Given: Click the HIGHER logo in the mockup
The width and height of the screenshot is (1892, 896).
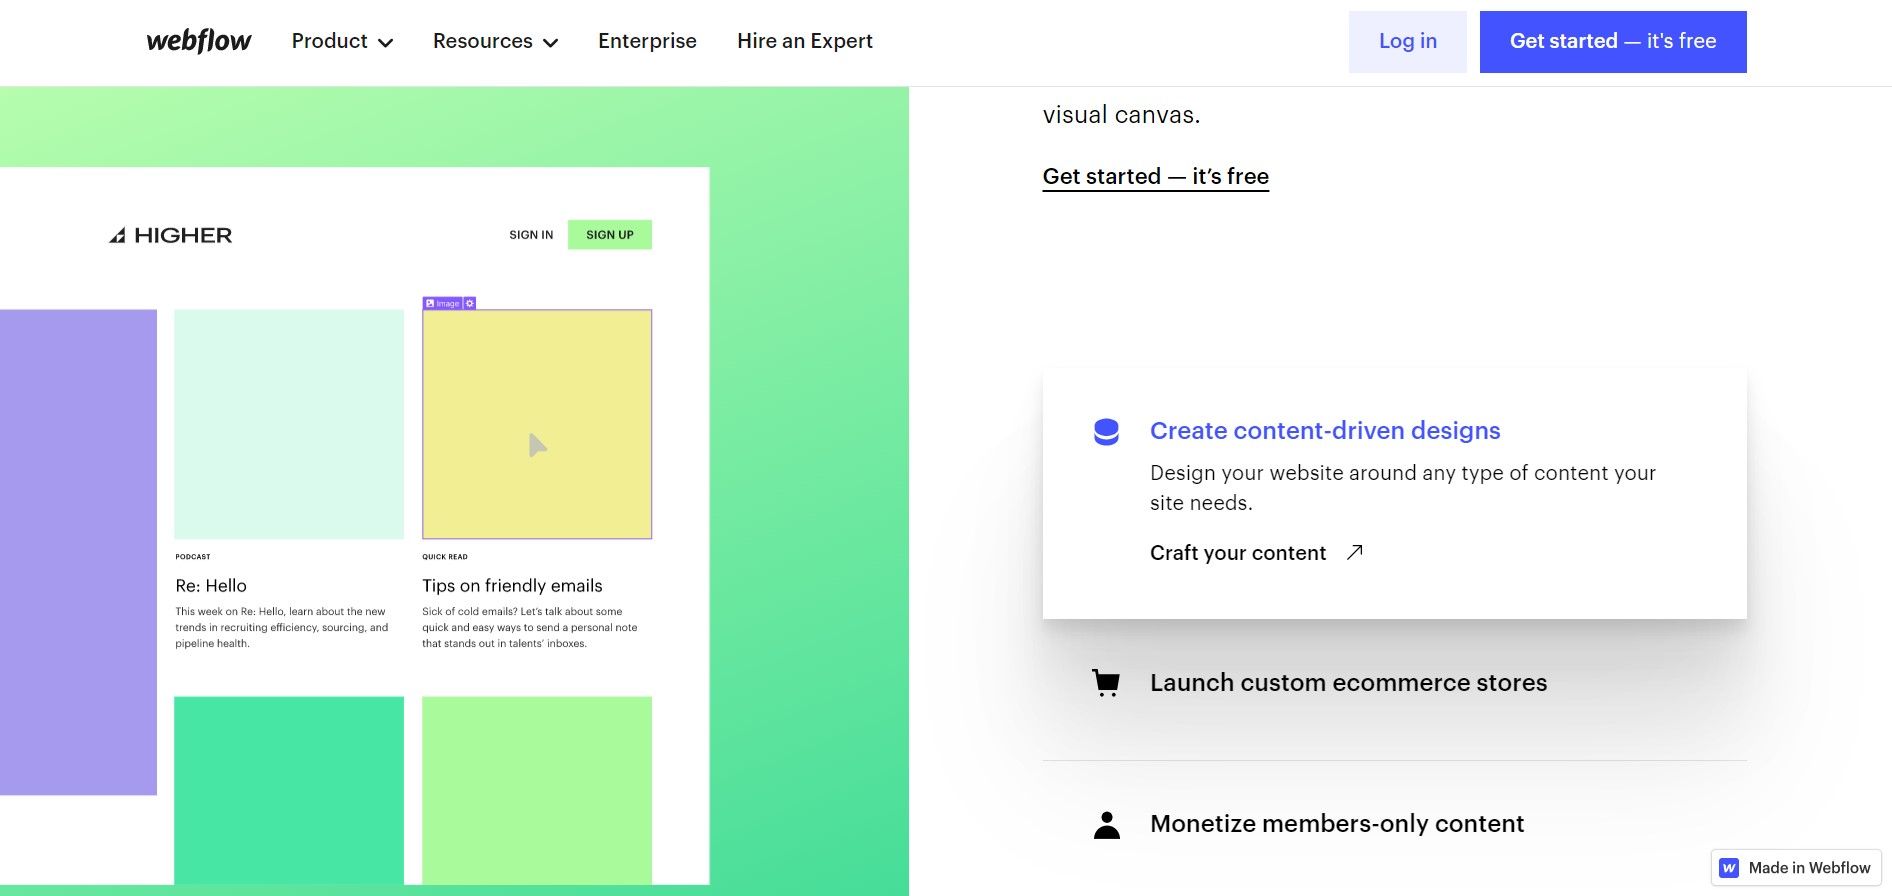Looking at the screenshot, I should point(171,235).
